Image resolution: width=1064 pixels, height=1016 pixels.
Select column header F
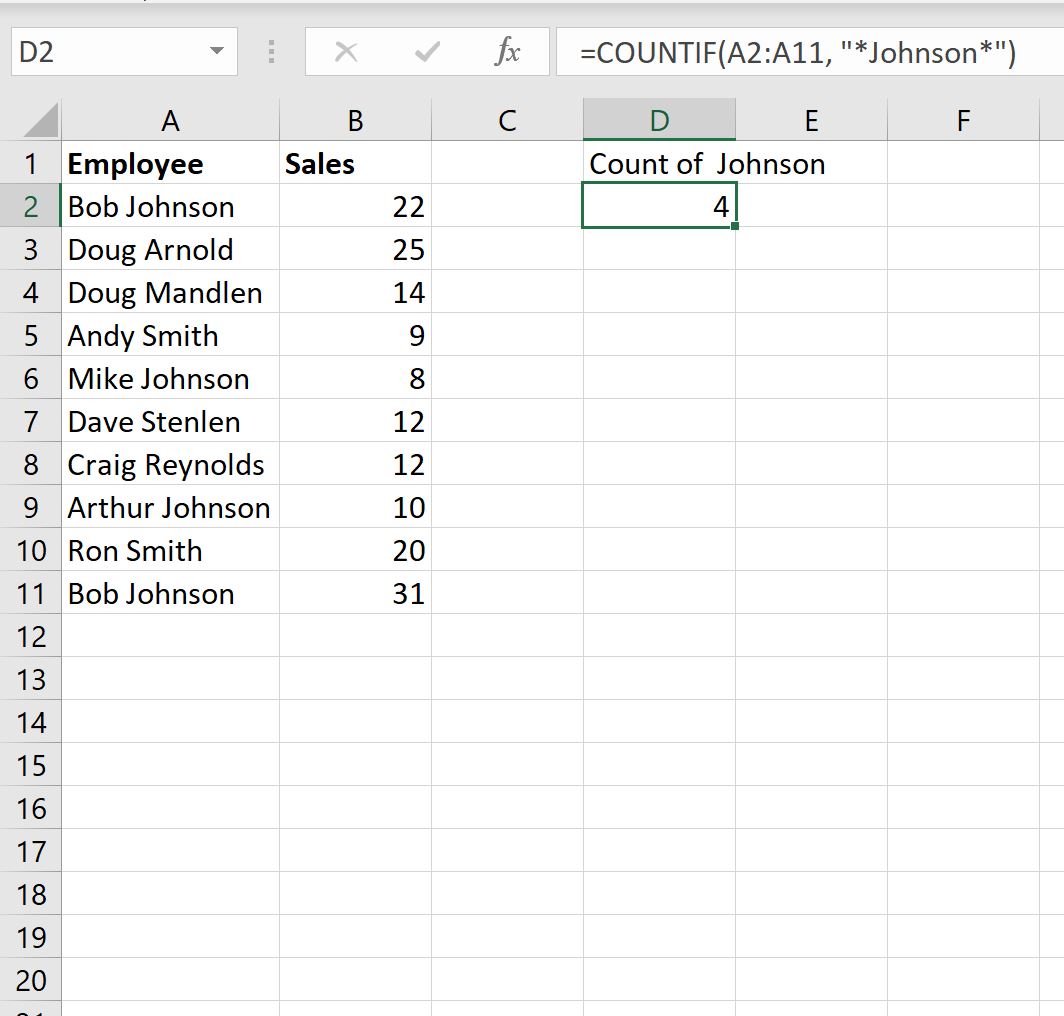(x=961, y=120)
